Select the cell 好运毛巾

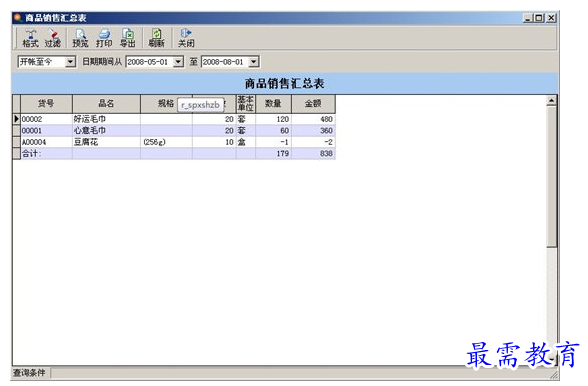[106, 119]
